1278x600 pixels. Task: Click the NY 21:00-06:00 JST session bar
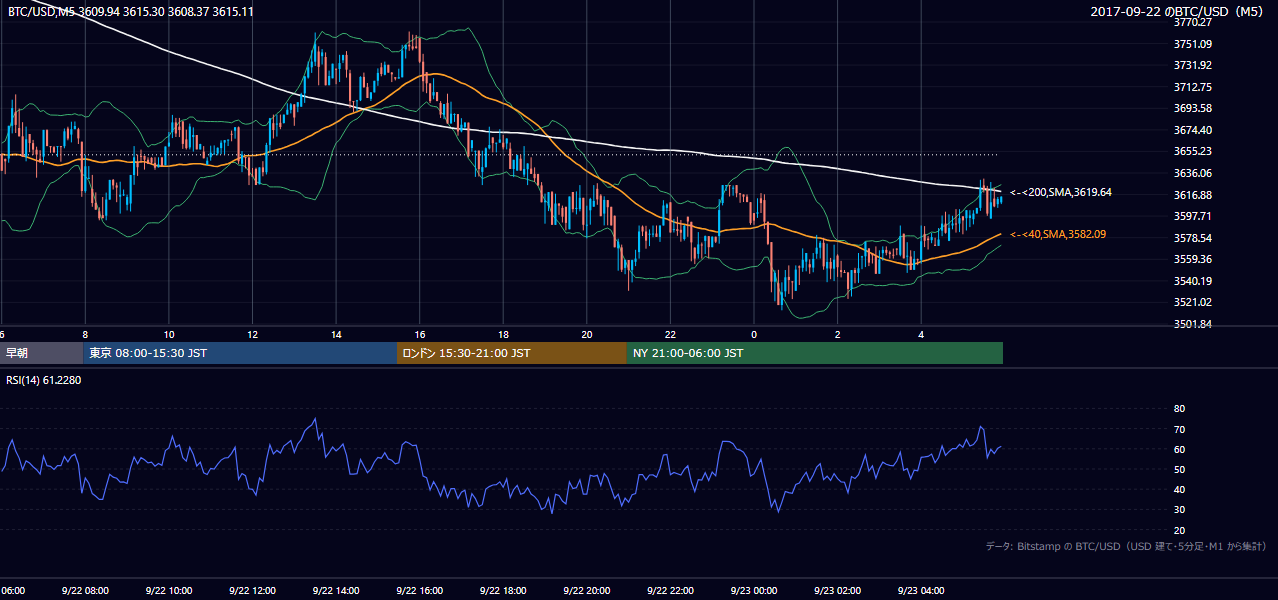(x=815, y=353)
